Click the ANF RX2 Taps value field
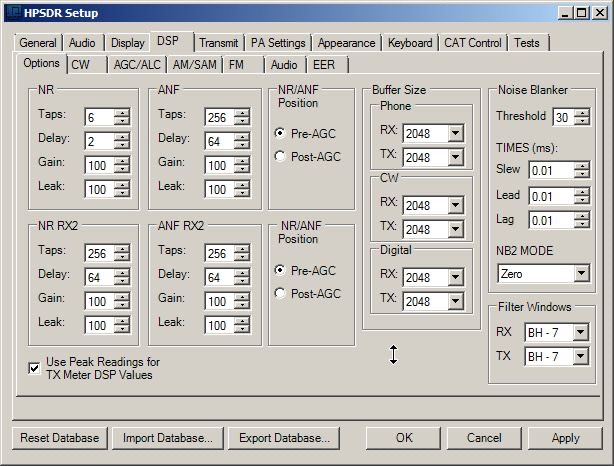This screenshot has height=466, width=614. (219, 253)
